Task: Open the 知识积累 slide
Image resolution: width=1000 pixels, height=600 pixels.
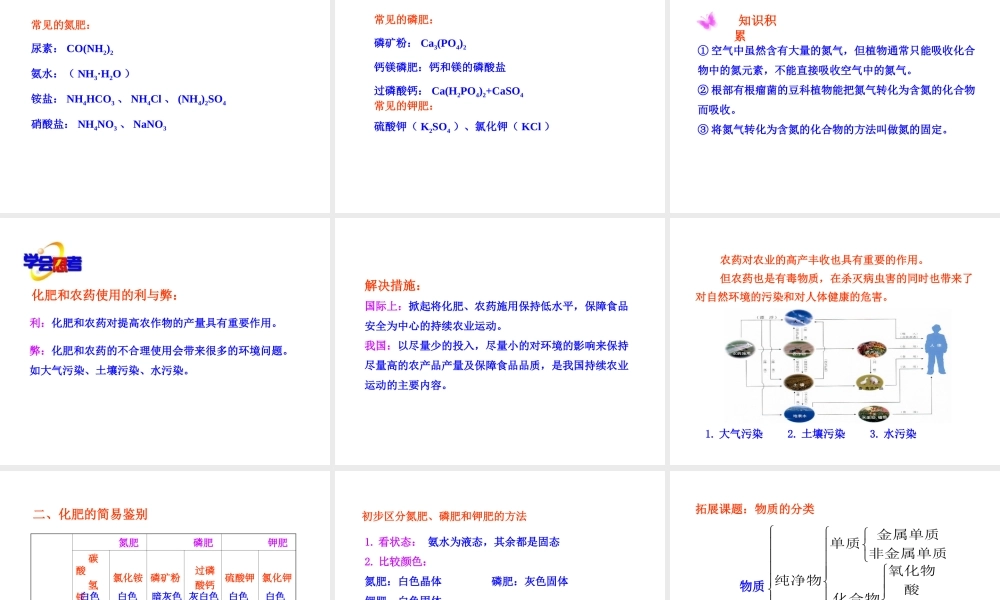Action: 835,106
